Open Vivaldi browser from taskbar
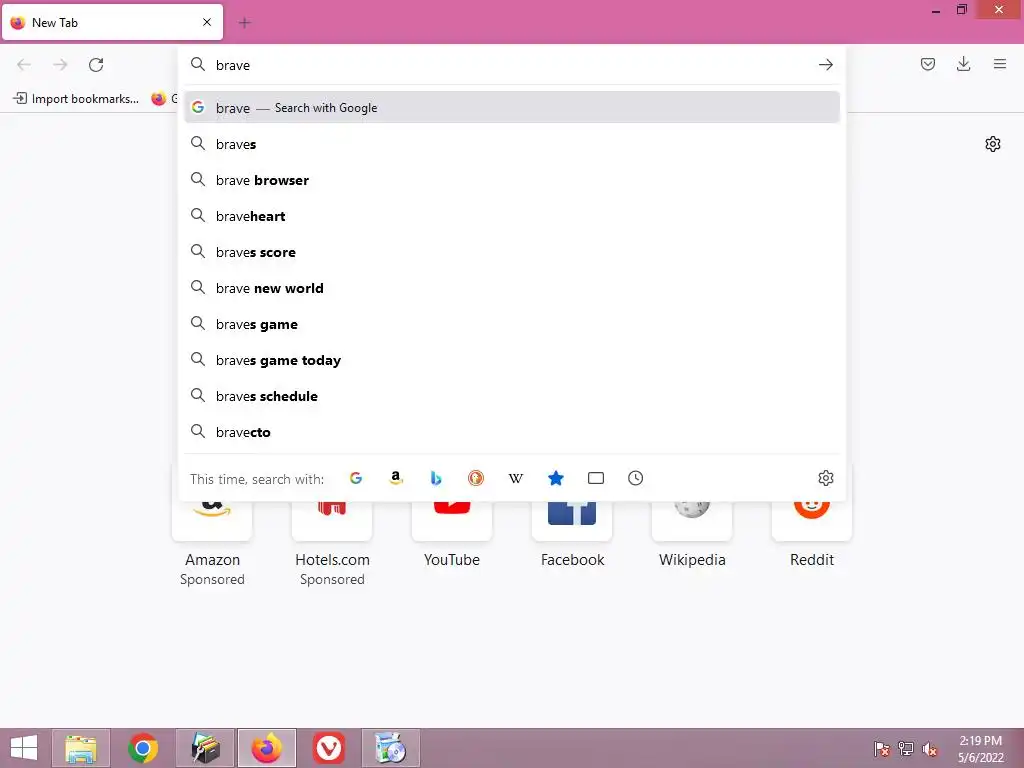This screenshot has width=1024, height=768. pyautogui.click(x=328, y=748)
